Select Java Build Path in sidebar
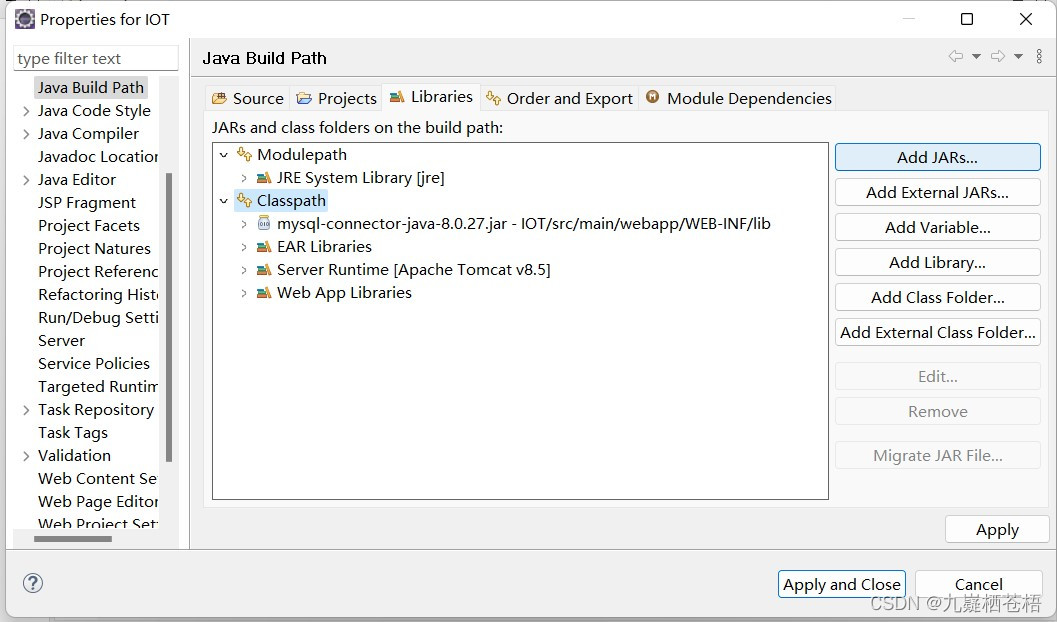Image resolution: width=1057 pixels, height=622 pixels. [x=90, y=88]
